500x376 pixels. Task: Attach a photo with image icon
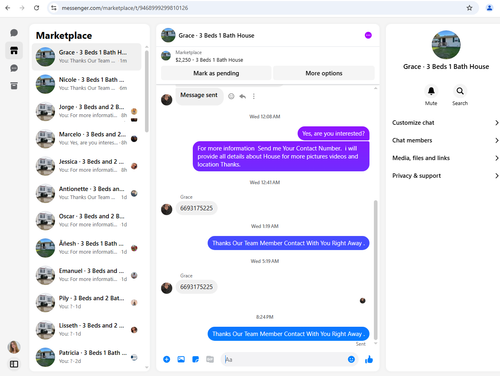pyautogui.click(x=181, y=359)
